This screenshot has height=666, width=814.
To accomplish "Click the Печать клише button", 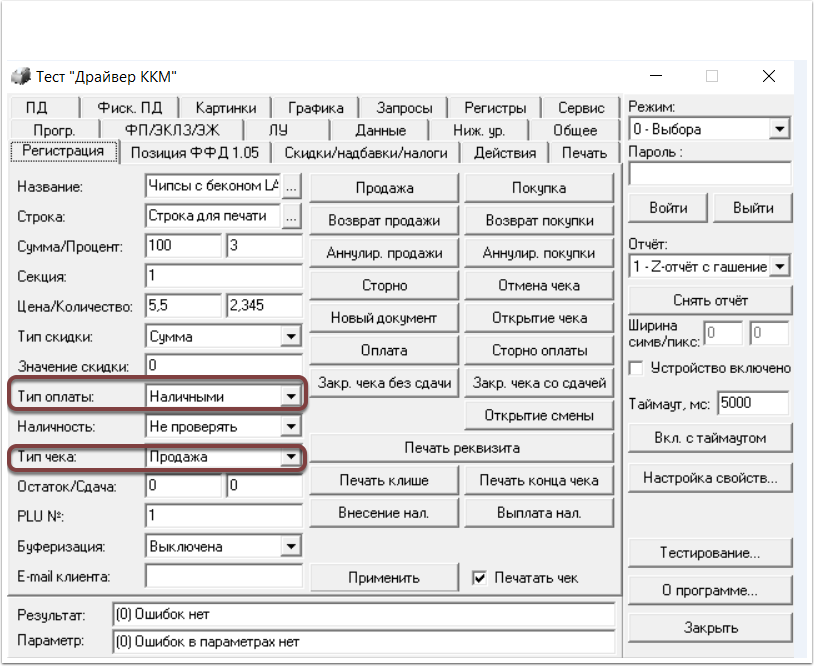I will [384, 480].
